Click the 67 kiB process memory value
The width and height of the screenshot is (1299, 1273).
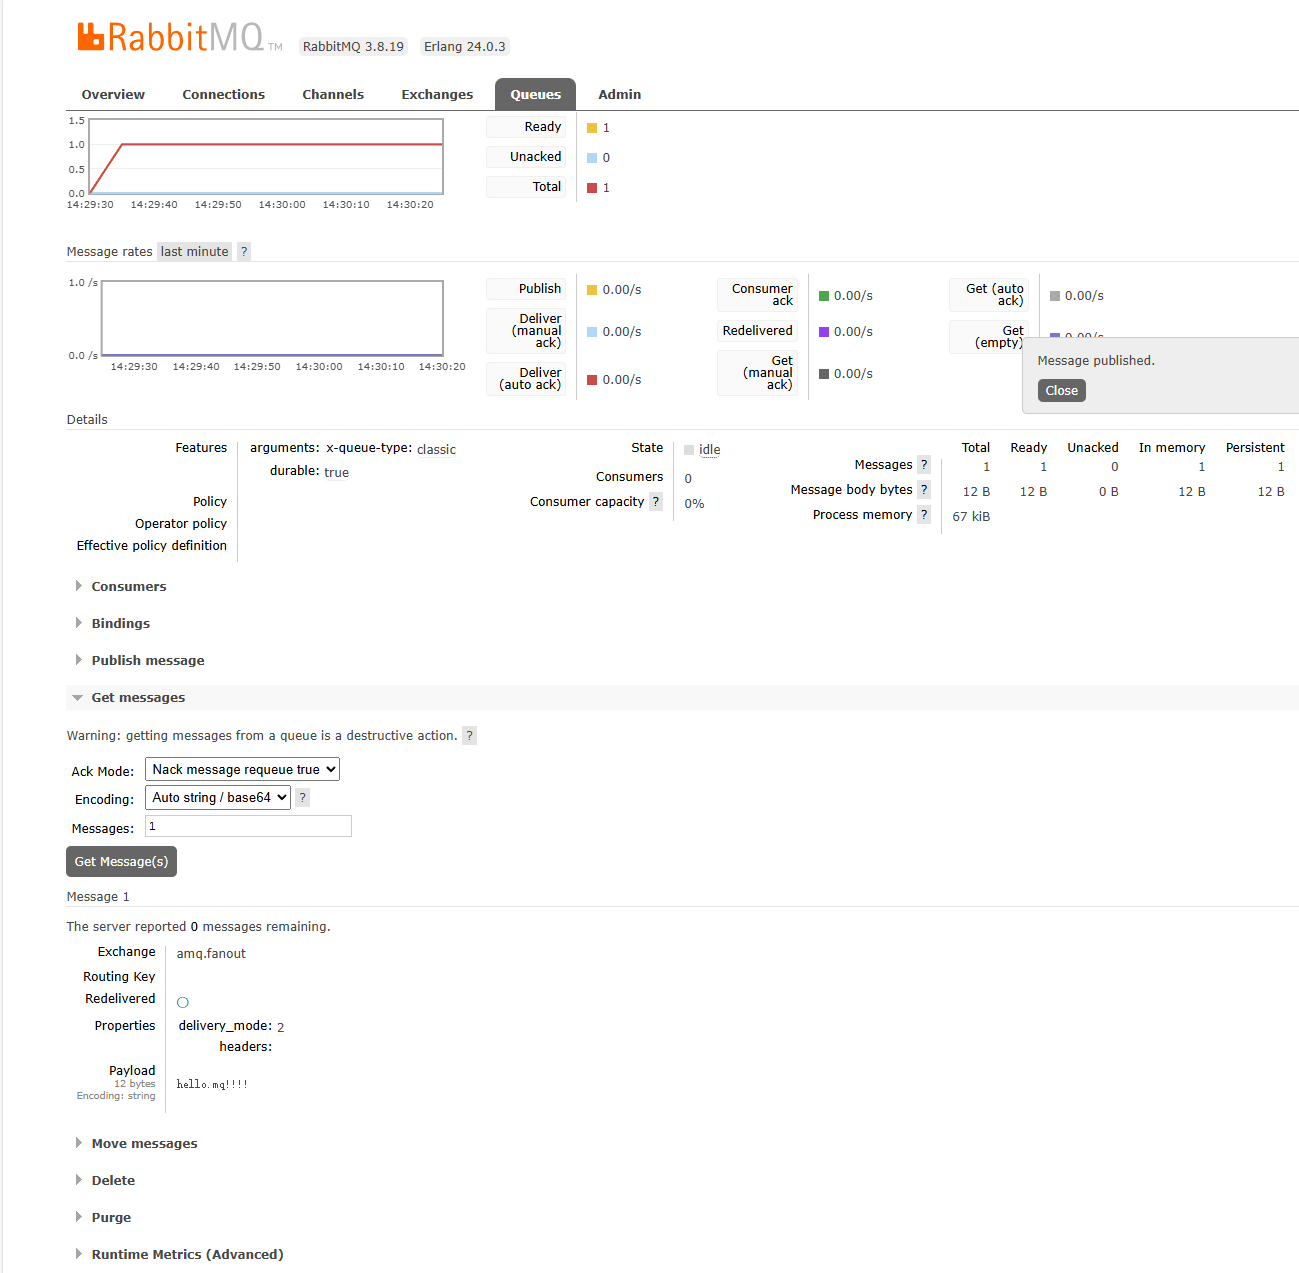point(971,517)
